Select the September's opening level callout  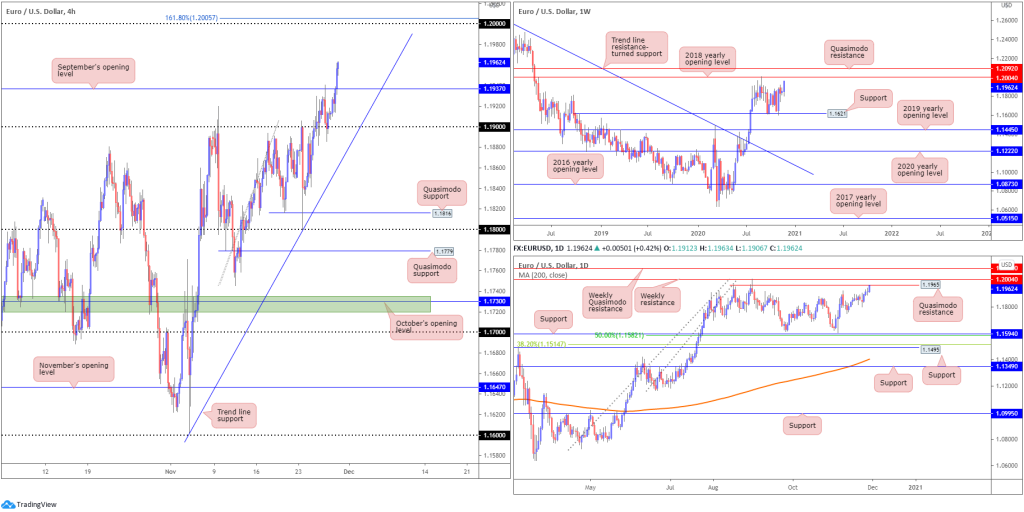click(93, 71)
